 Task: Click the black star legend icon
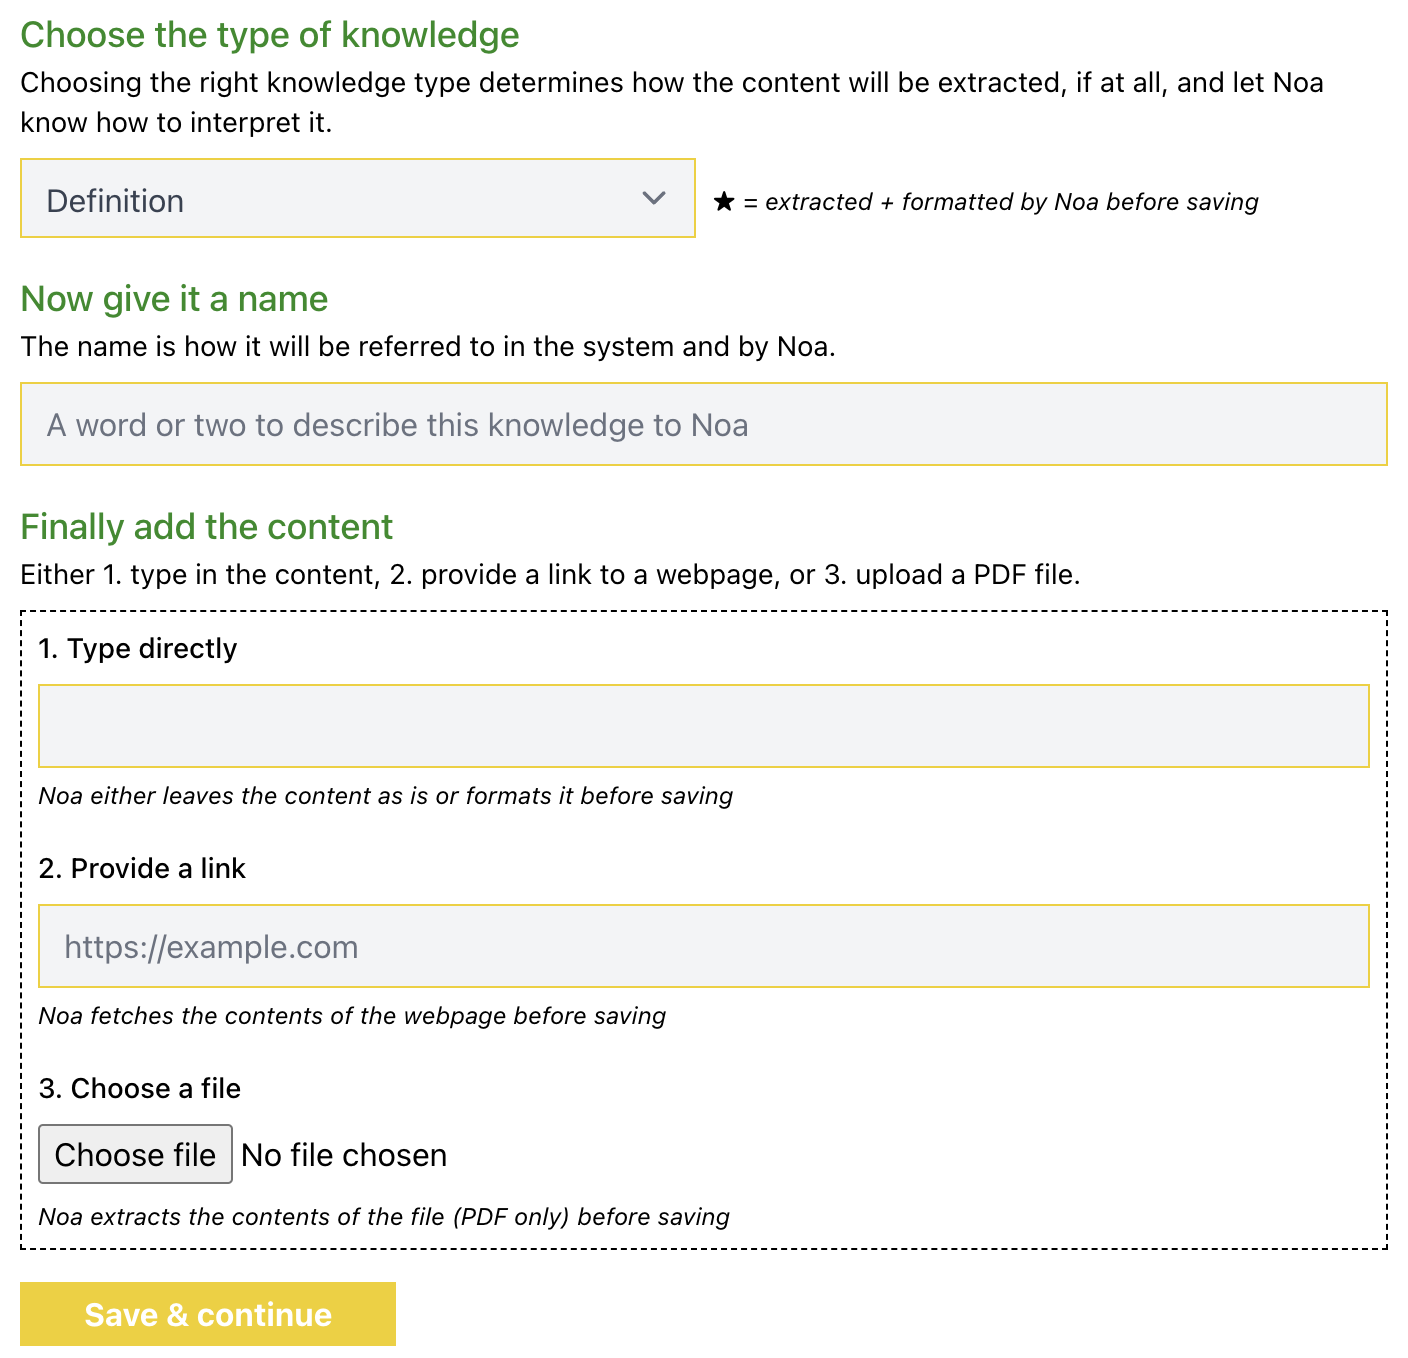(724, 202)
